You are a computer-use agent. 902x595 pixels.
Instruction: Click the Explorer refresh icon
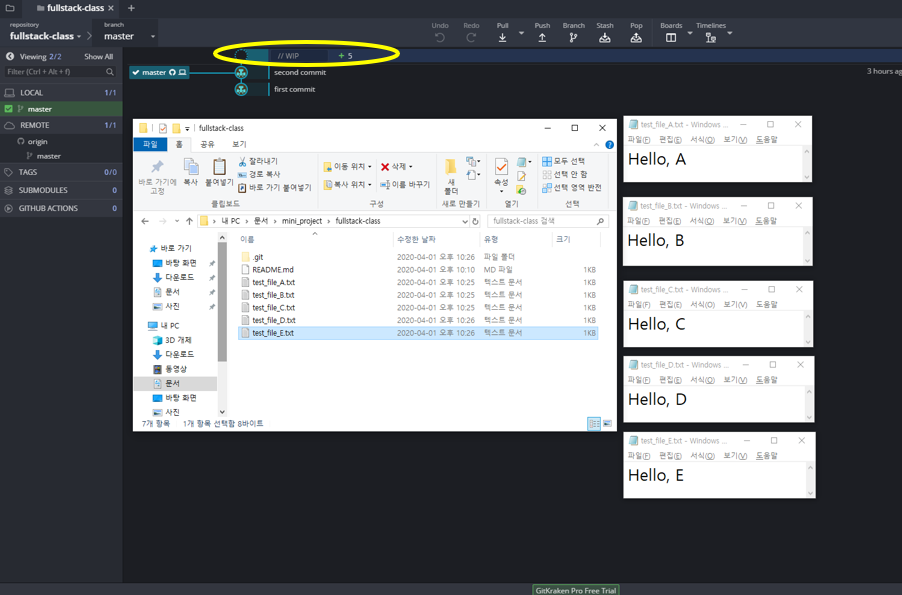tap(475, 221)
